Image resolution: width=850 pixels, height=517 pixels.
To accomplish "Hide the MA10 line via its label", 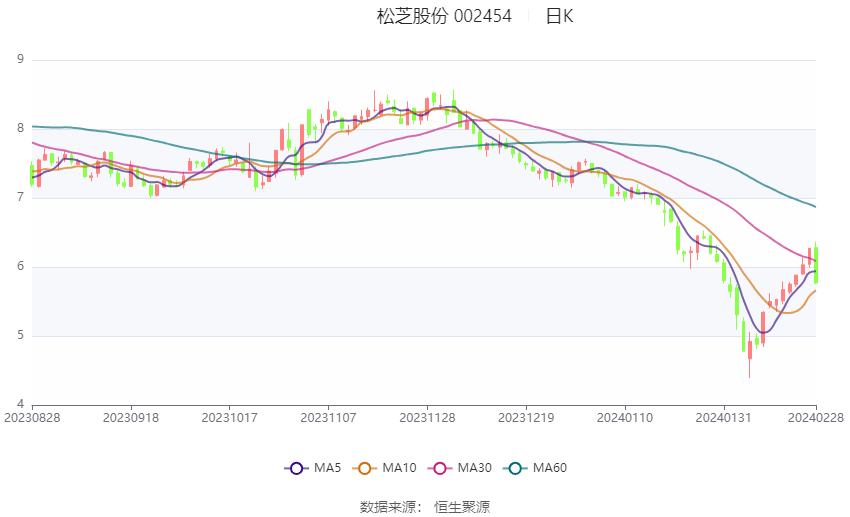I will tap(400, 468).
